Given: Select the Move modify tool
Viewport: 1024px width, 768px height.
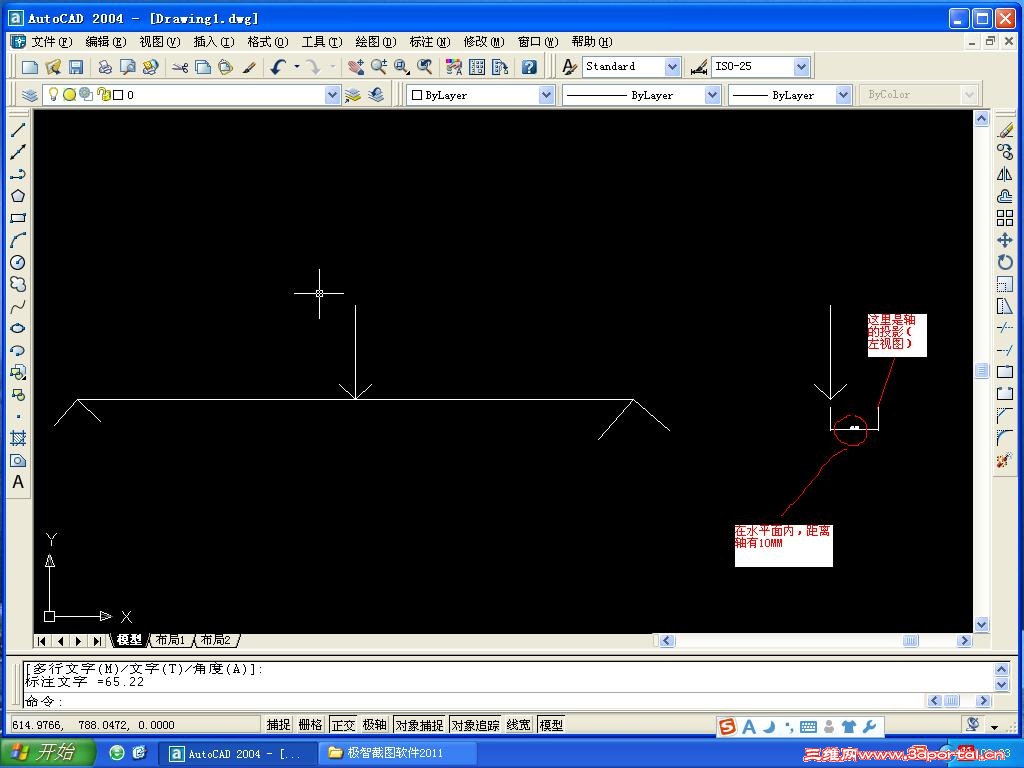Looking at the screenshot, I should pyautogui.click(x=1005, y=240).
